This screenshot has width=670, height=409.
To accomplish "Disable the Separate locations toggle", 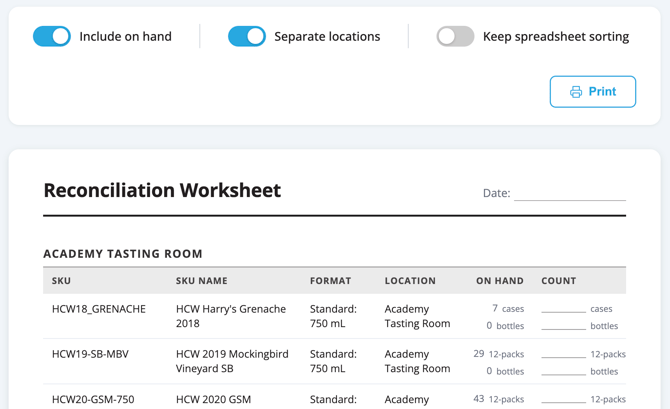I will (247, 36).
